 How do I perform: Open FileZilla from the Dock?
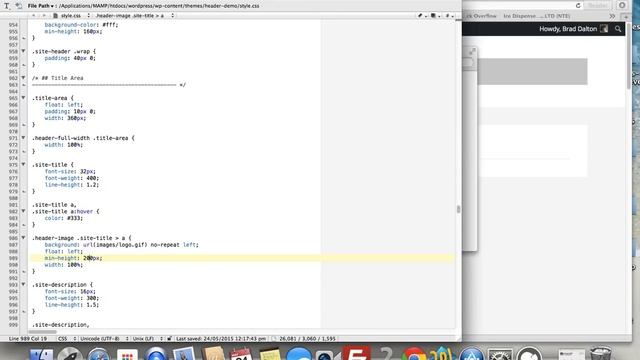356,353
